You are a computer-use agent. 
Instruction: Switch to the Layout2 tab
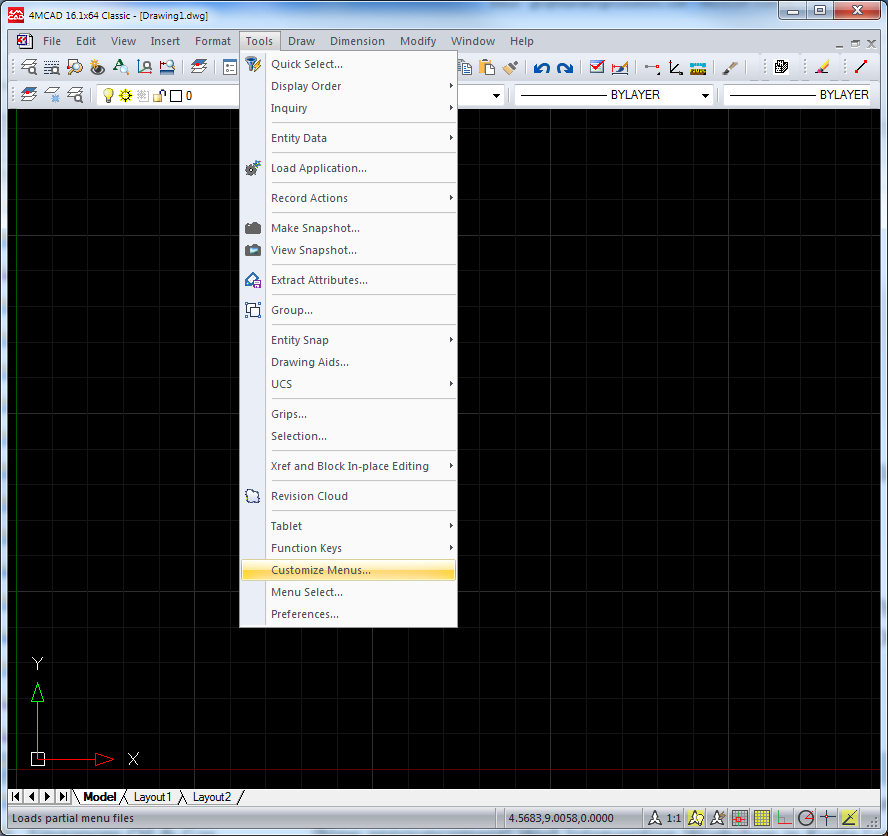(x=212, y=797)
